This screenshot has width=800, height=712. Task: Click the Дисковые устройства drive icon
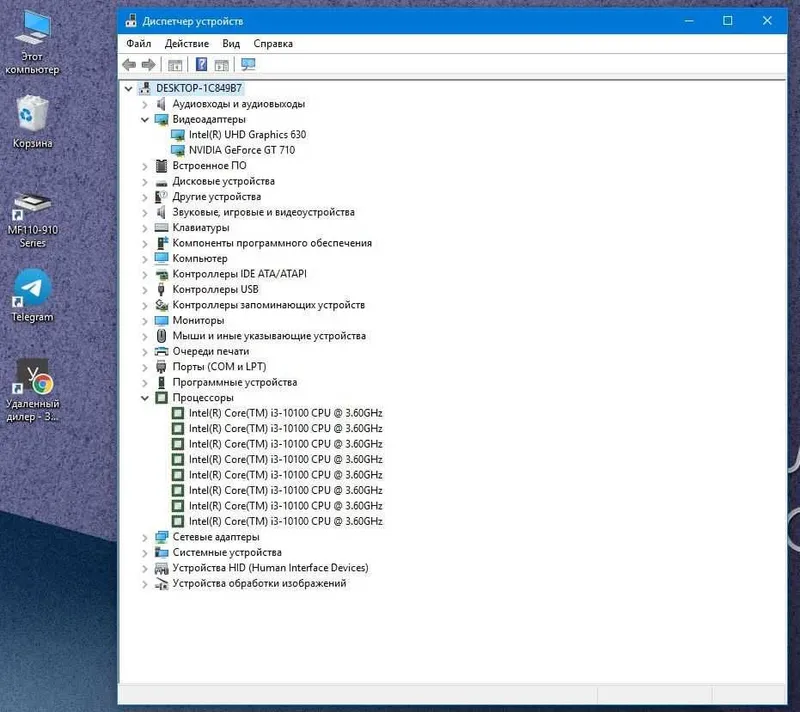pos(161,182)
